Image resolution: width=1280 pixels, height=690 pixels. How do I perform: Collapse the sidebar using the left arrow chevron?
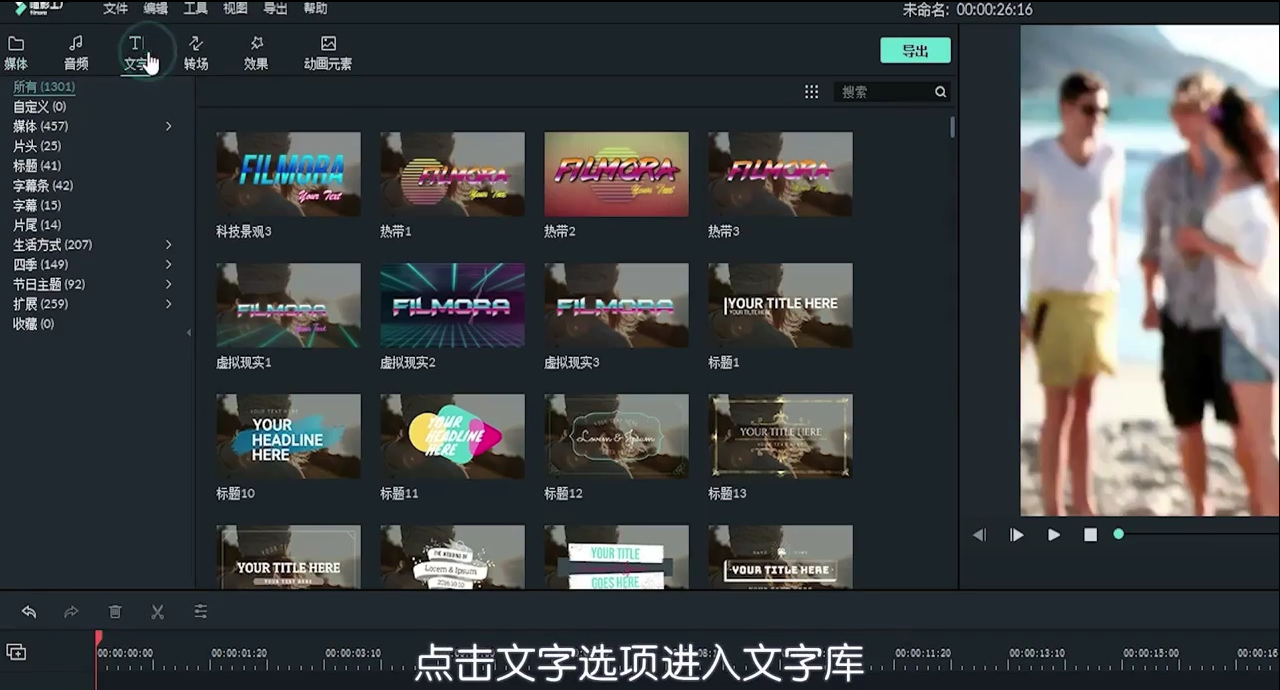pos(189,332)
